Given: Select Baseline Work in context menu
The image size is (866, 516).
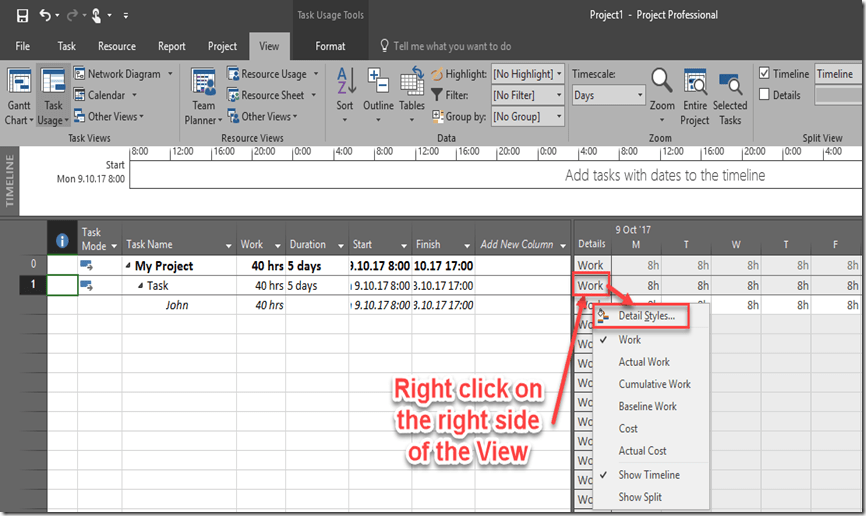Looking at the screenshot, I should click(x=647, y=406).
